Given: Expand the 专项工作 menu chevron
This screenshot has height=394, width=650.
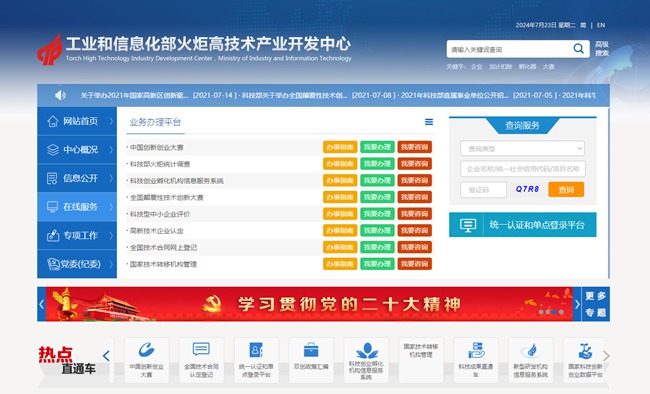Looking at the screenshot, I should (x=111, y=236).
